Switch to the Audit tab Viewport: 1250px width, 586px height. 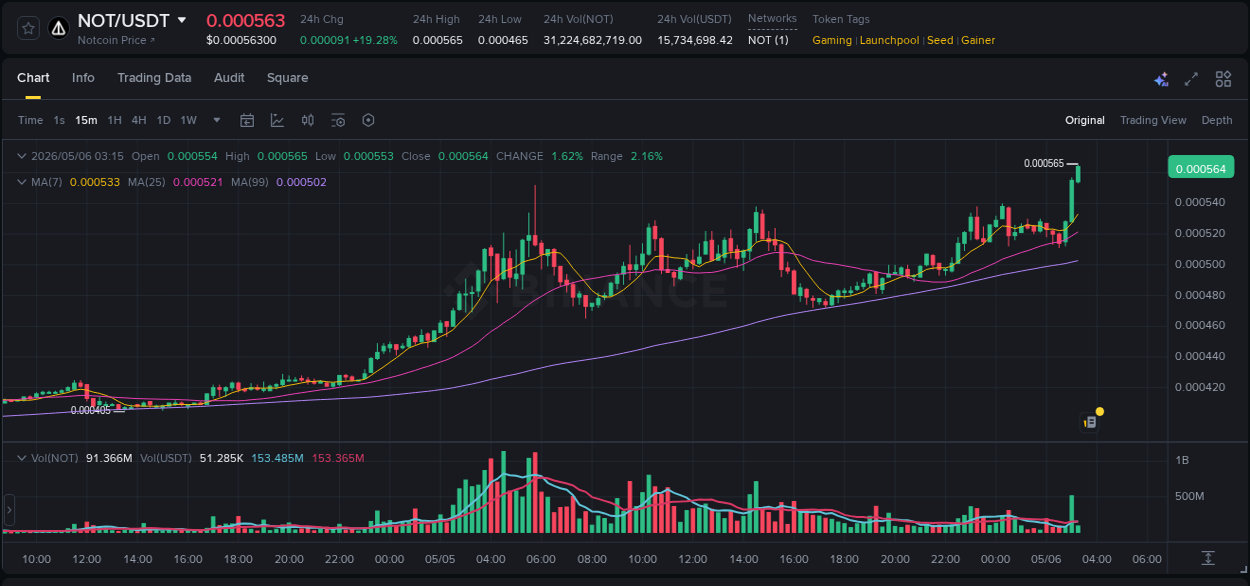[229, 78]
